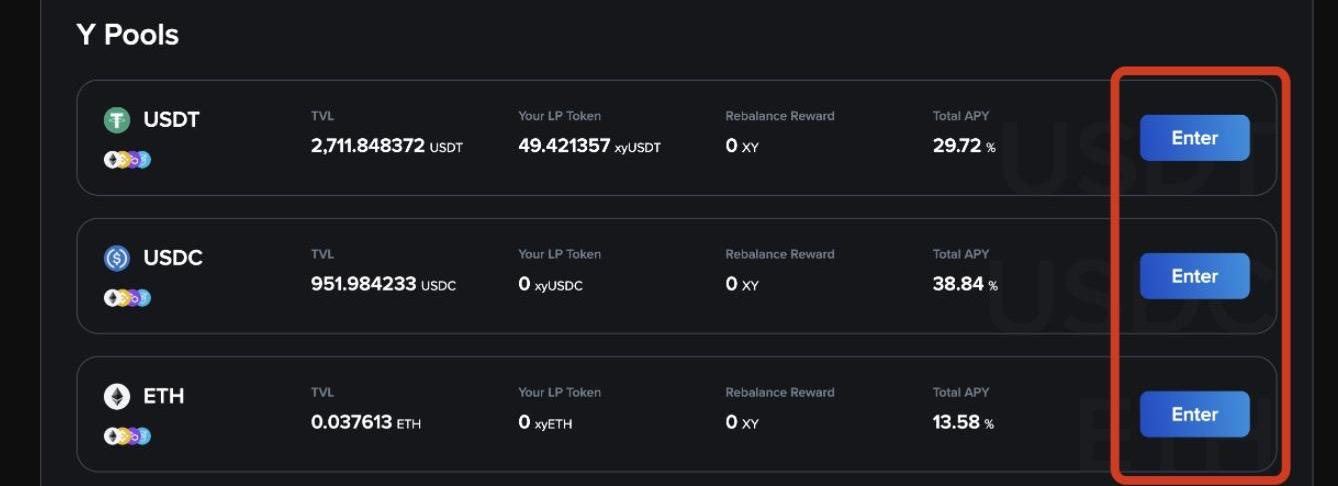Click the chain icons under USDT

(127, 159)
